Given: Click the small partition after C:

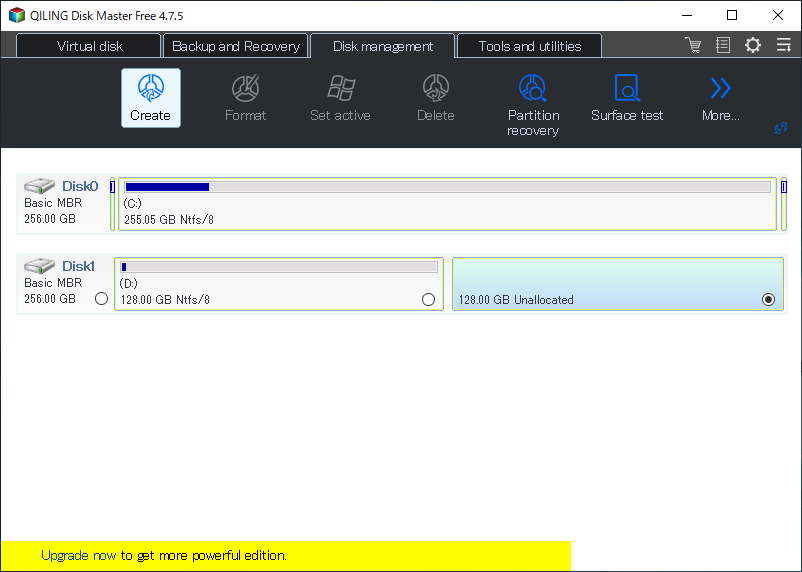Looking at the screenshot, I should [784, 204].
